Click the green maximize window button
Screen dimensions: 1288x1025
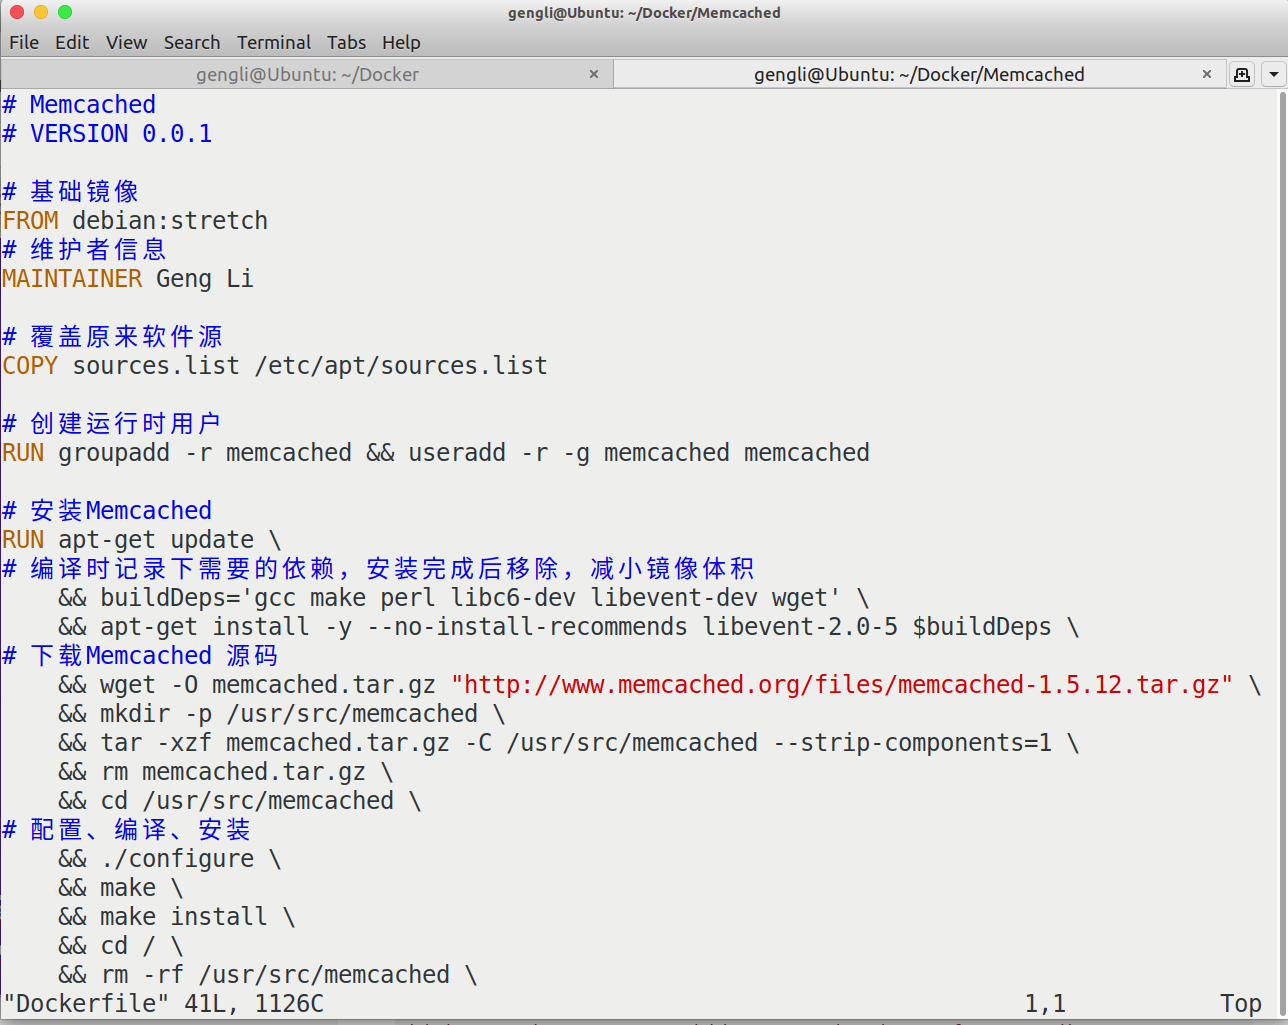[x=65, y=12]
